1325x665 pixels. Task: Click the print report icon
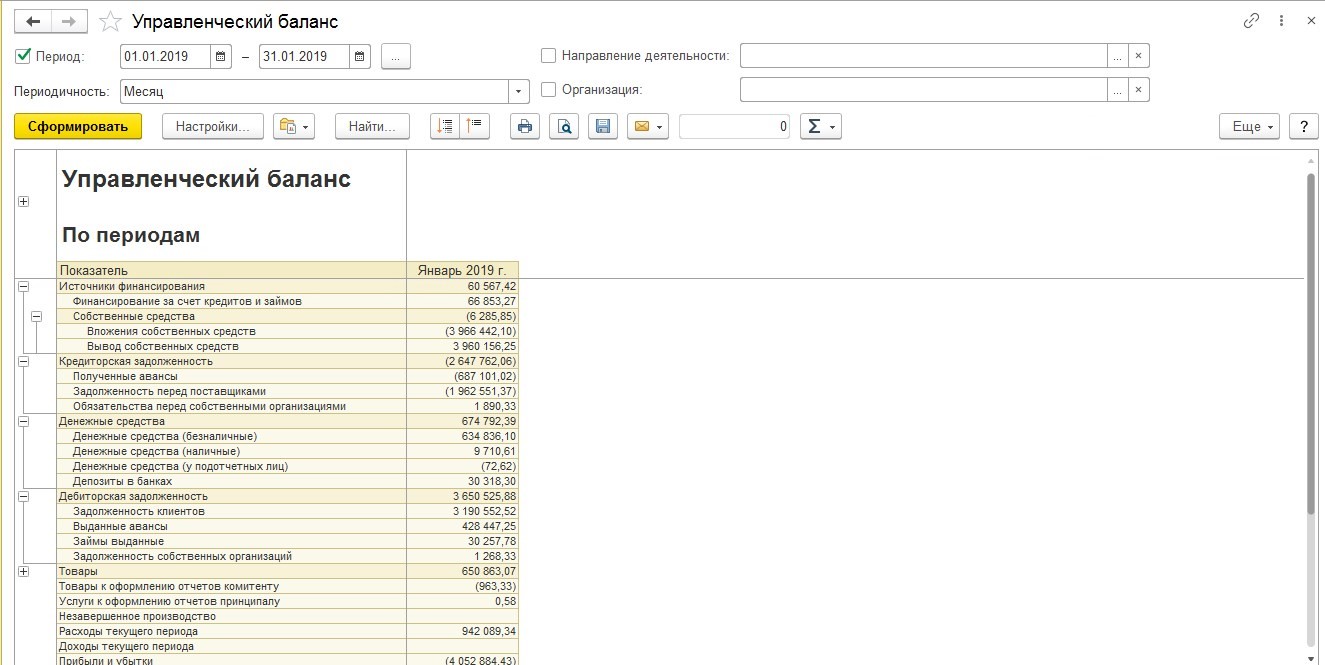click(x=525, y=126)
